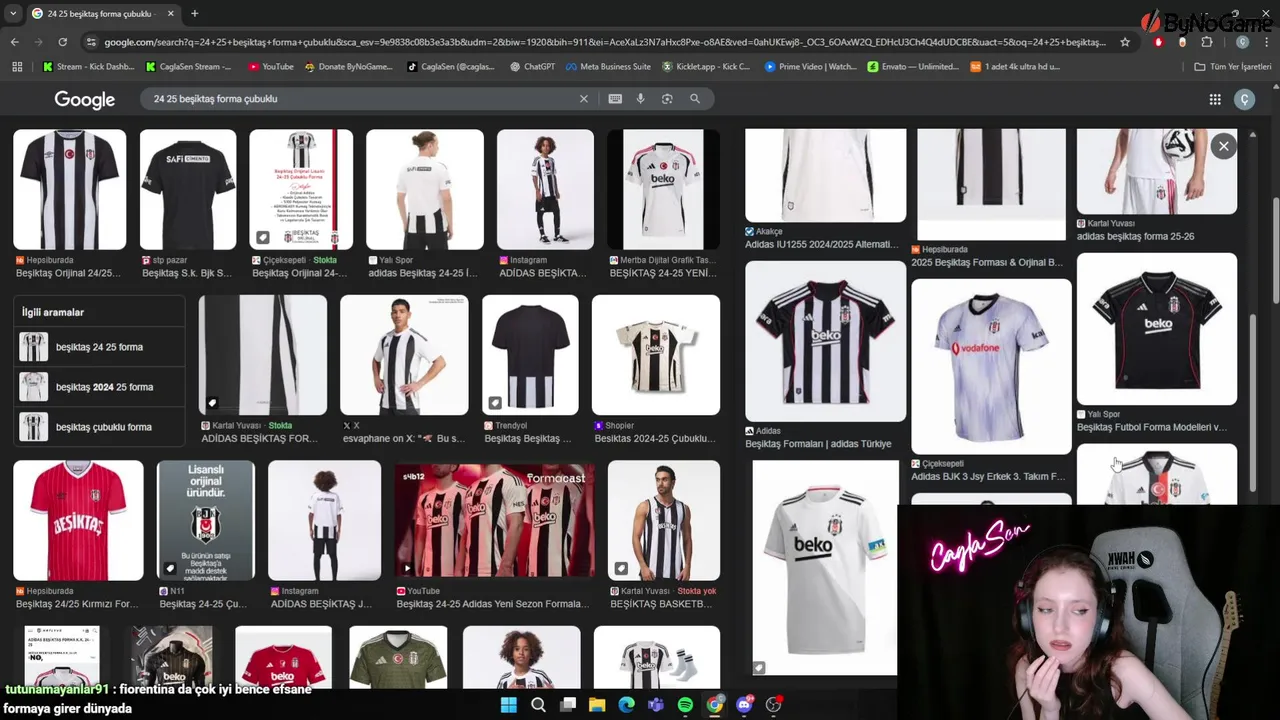Open the stp pazar black Safi jersey image
This screenshot has height=720, width=1280.
click(x=188, y=189)
